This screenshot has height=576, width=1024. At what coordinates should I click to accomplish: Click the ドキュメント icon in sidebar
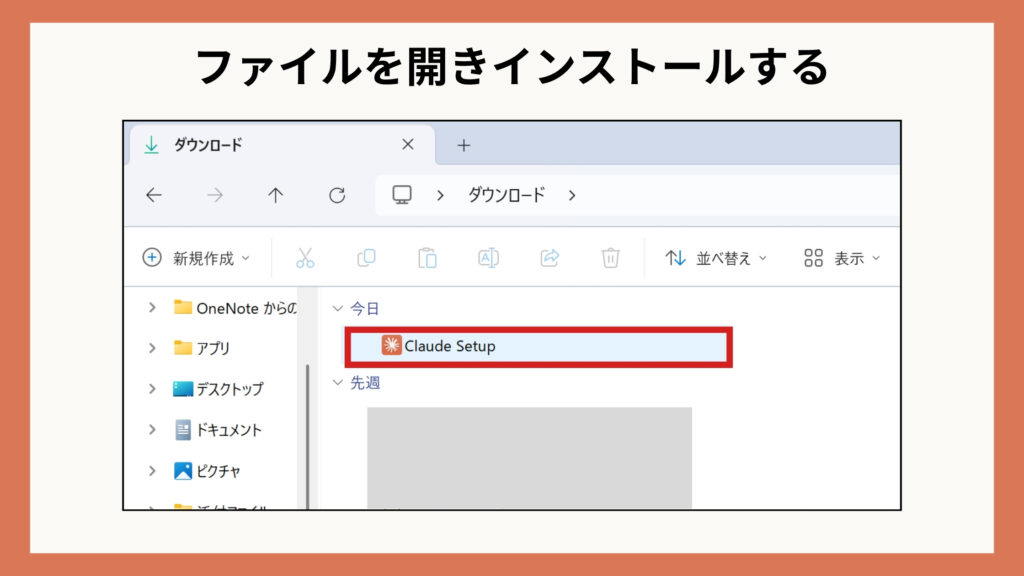(x=183, y=430)
